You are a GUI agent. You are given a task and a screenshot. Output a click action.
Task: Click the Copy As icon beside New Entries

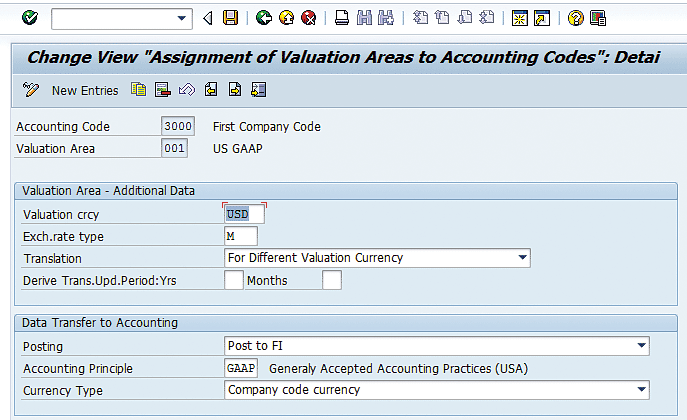click(x=138, y=90)
